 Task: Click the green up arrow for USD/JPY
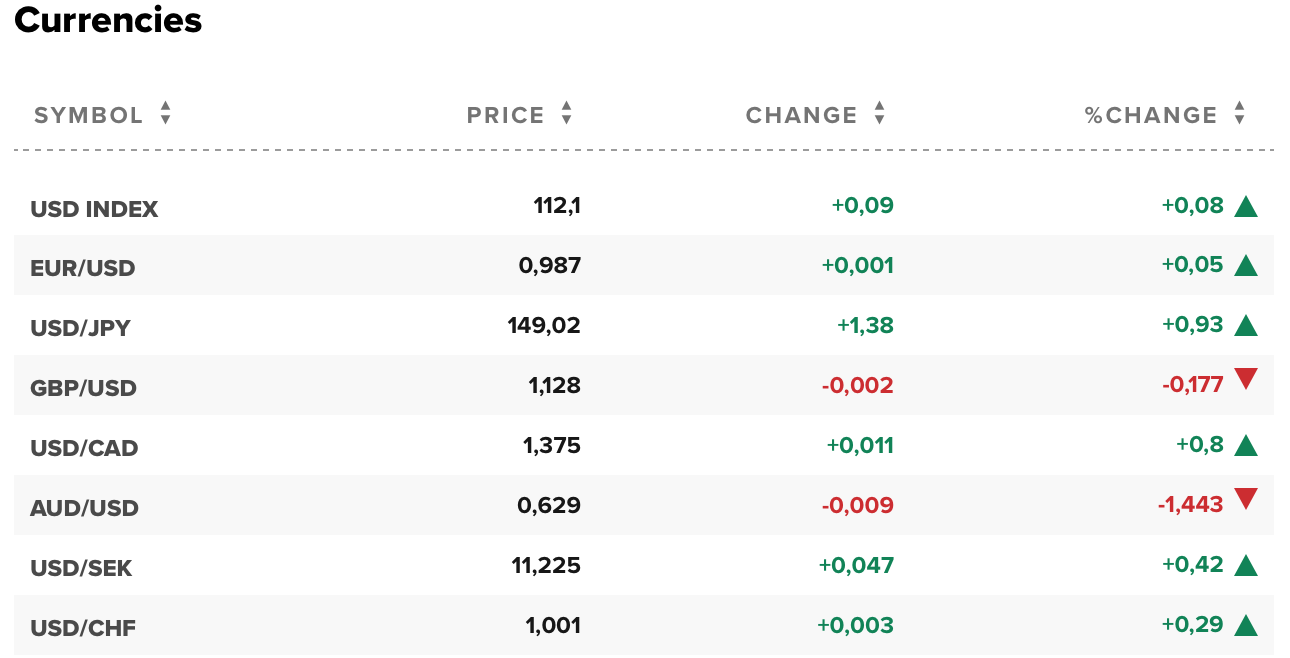(1245, 326)
